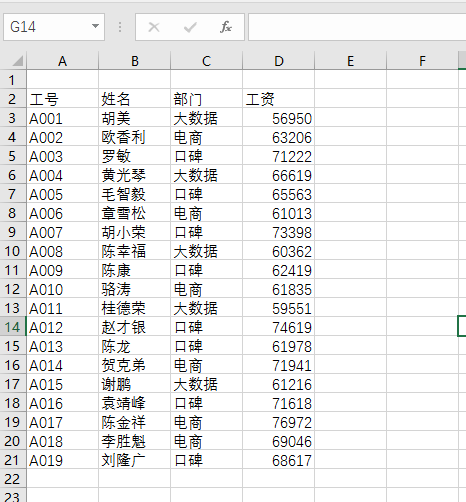Click the Enter checkmark formula icon

(x=190, y=27)
